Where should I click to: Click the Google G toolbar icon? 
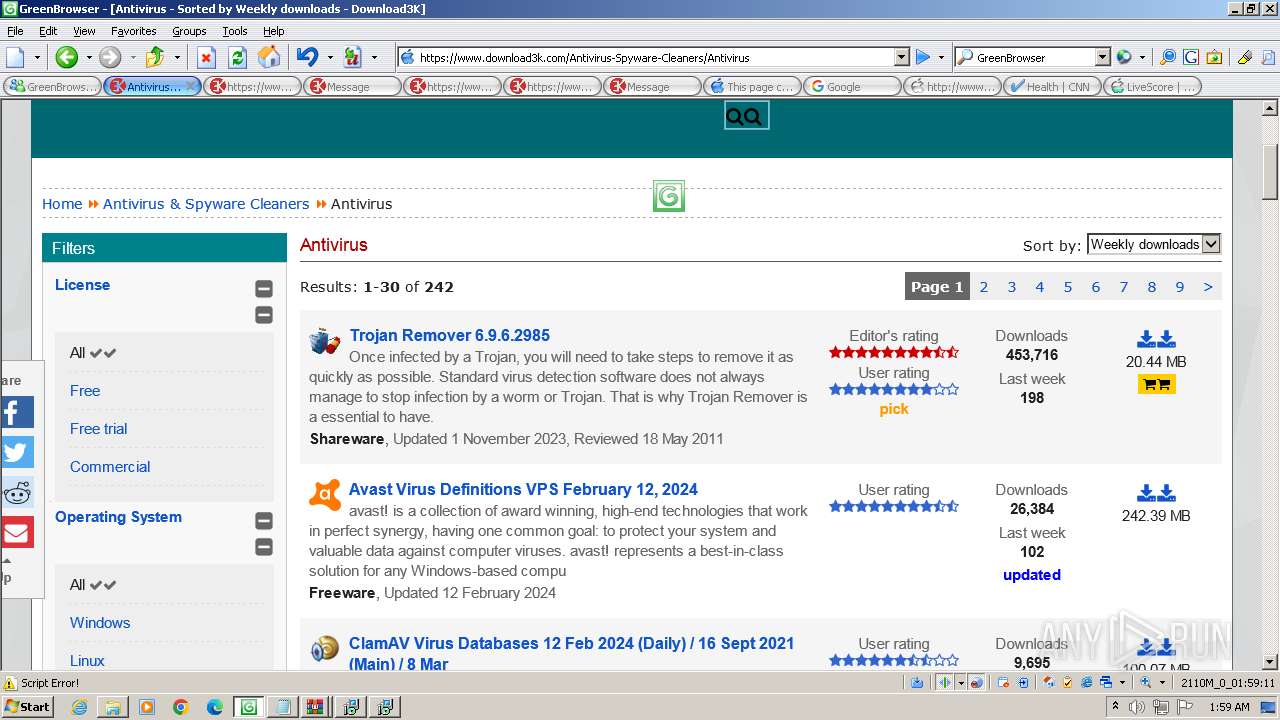[1191, 57]
